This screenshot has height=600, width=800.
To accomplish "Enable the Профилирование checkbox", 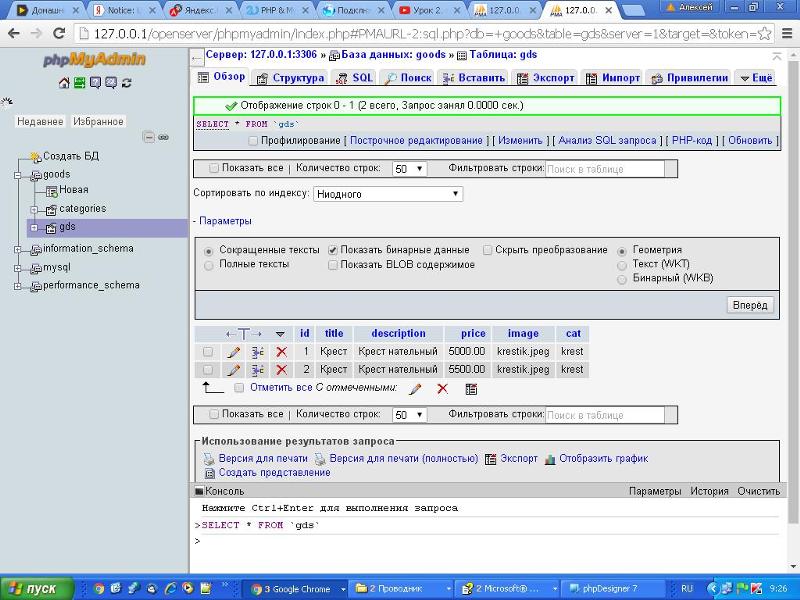I will [253, 141].
